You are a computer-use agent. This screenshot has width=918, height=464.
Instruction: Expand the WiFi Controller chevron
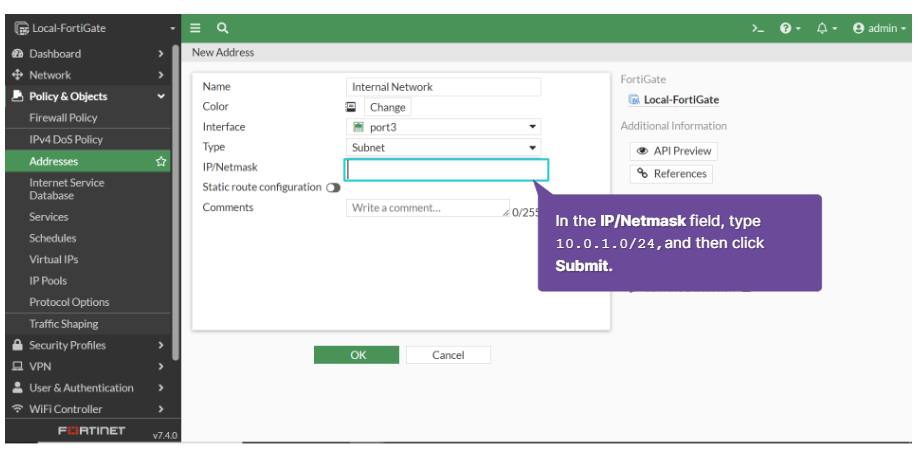[160, 409]
